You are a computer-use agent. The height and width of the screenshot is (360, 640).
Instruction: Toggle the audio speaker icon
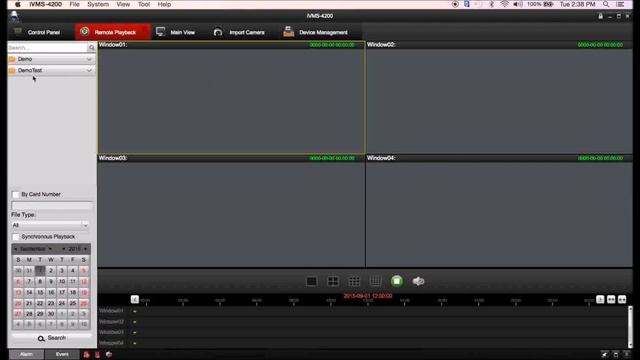click(x=418, y=281)
